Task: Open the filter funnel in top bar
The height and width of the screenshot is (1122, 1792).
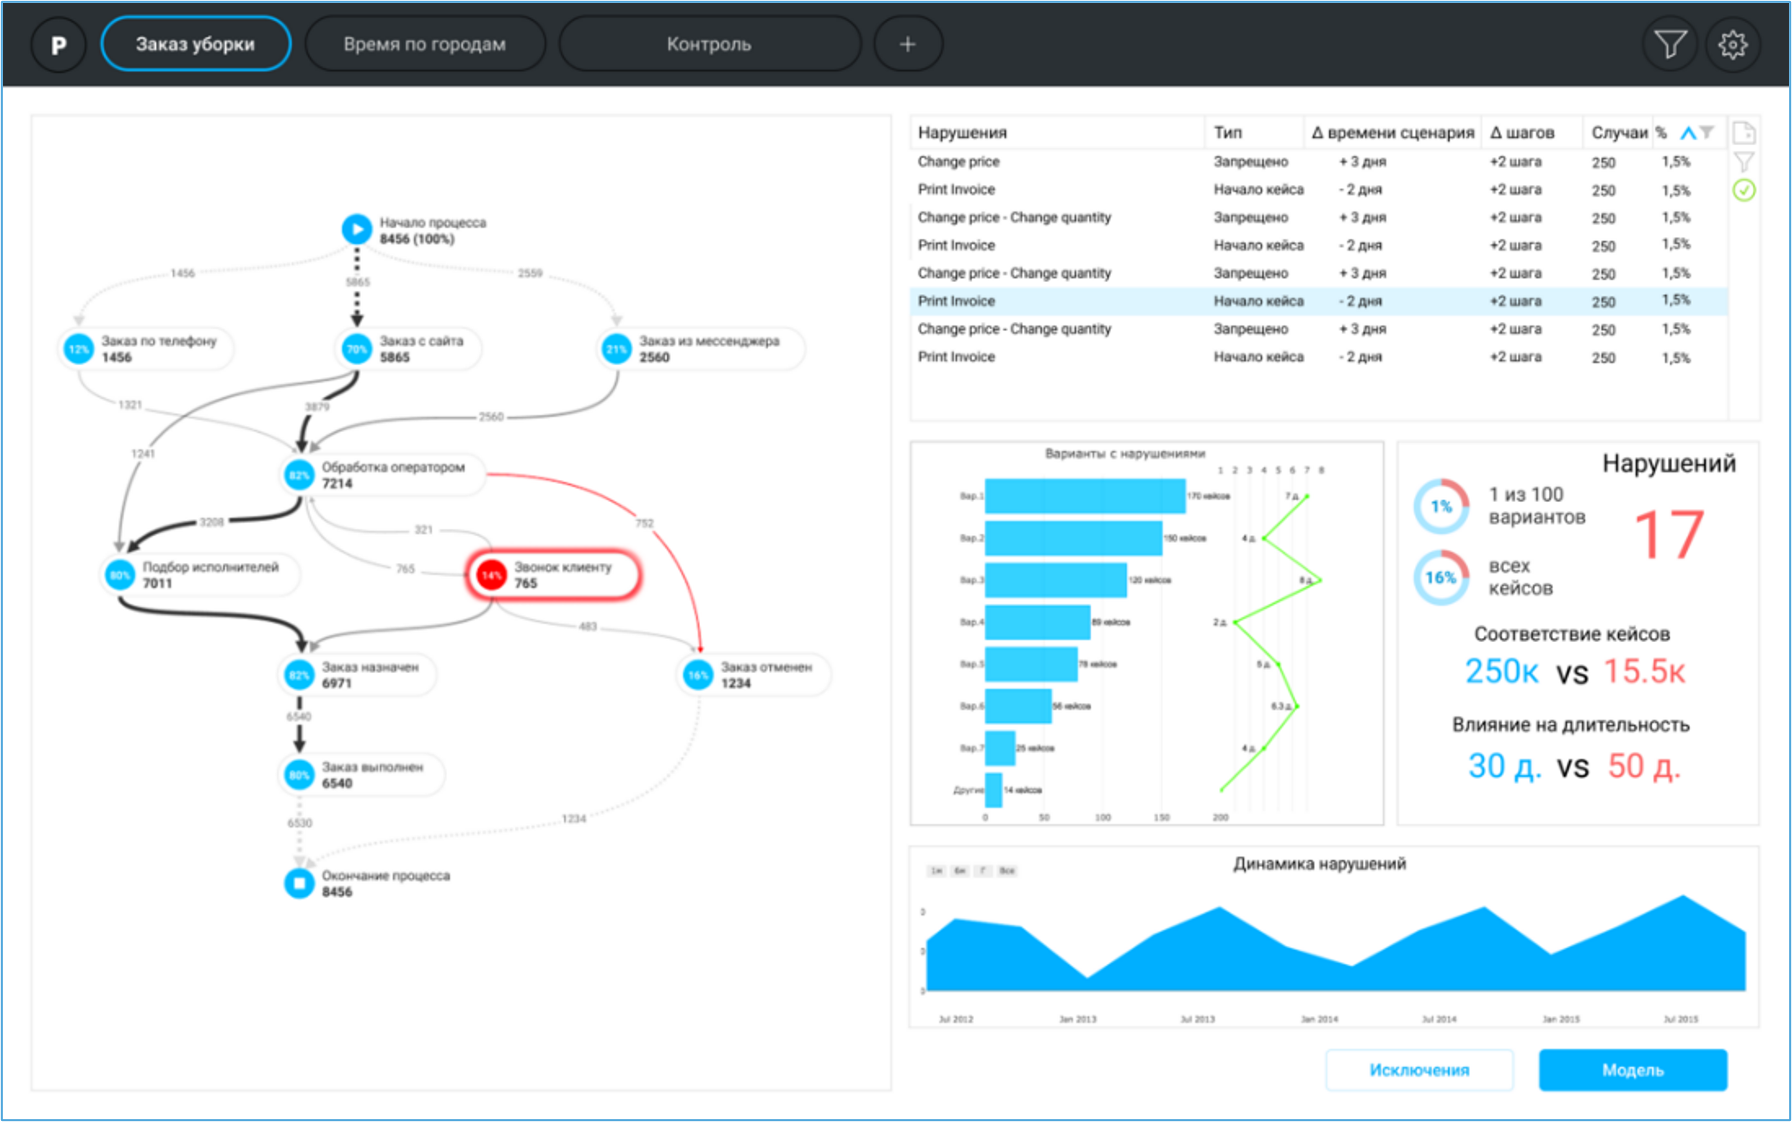Action: 1669,45
